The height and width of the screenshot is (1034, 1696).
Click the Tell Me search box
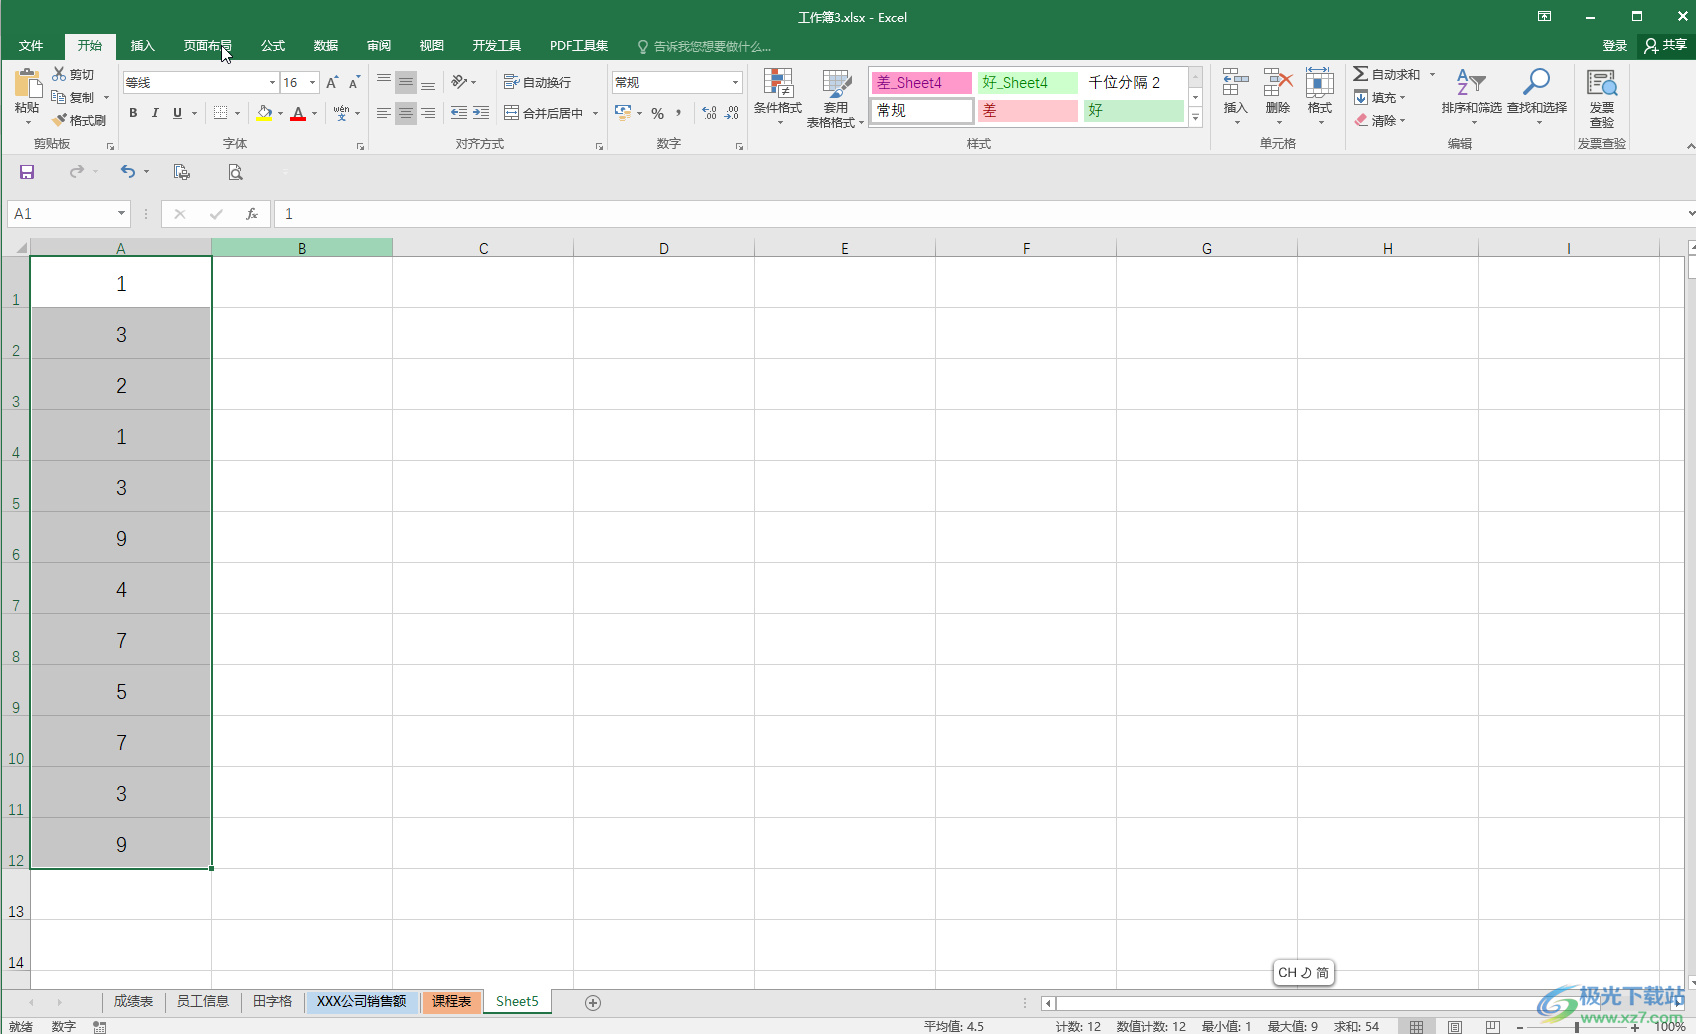705,46
